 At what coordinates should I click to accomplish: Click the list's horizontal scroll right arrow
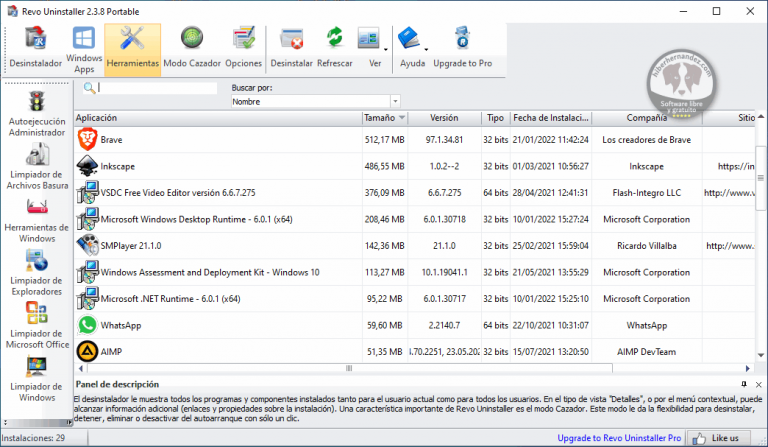748,368
